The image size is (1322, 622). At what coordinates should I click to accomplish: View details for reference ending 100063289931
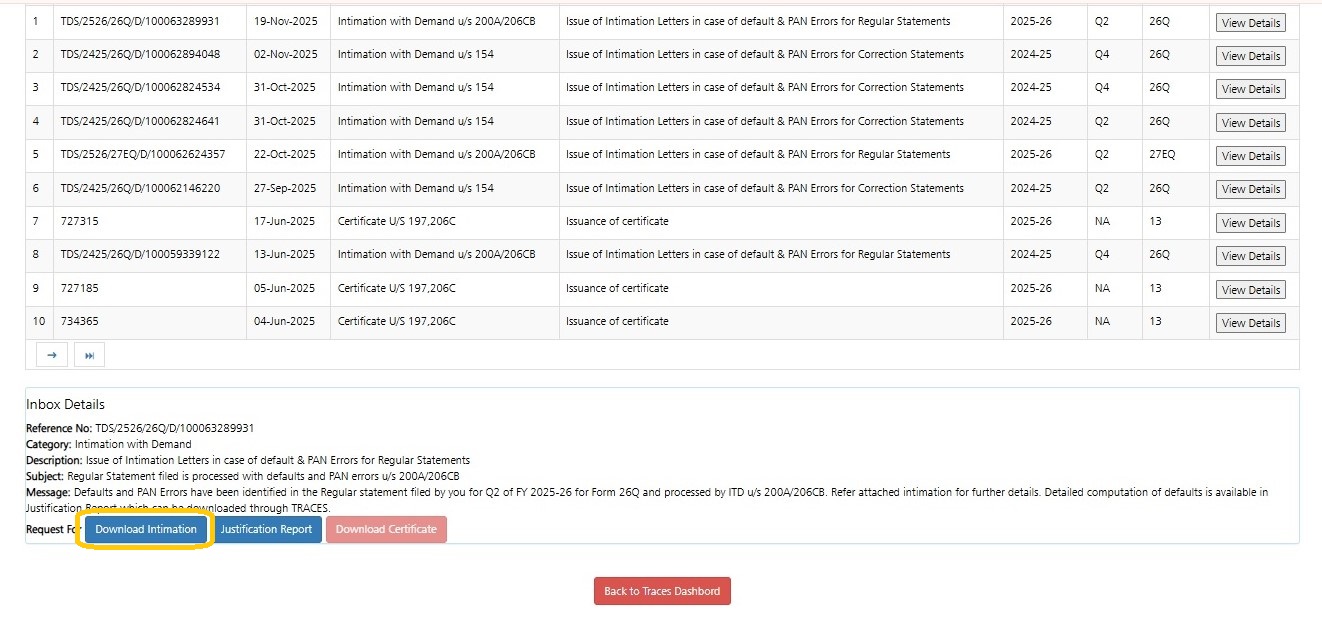click(x=1250, y=23)
